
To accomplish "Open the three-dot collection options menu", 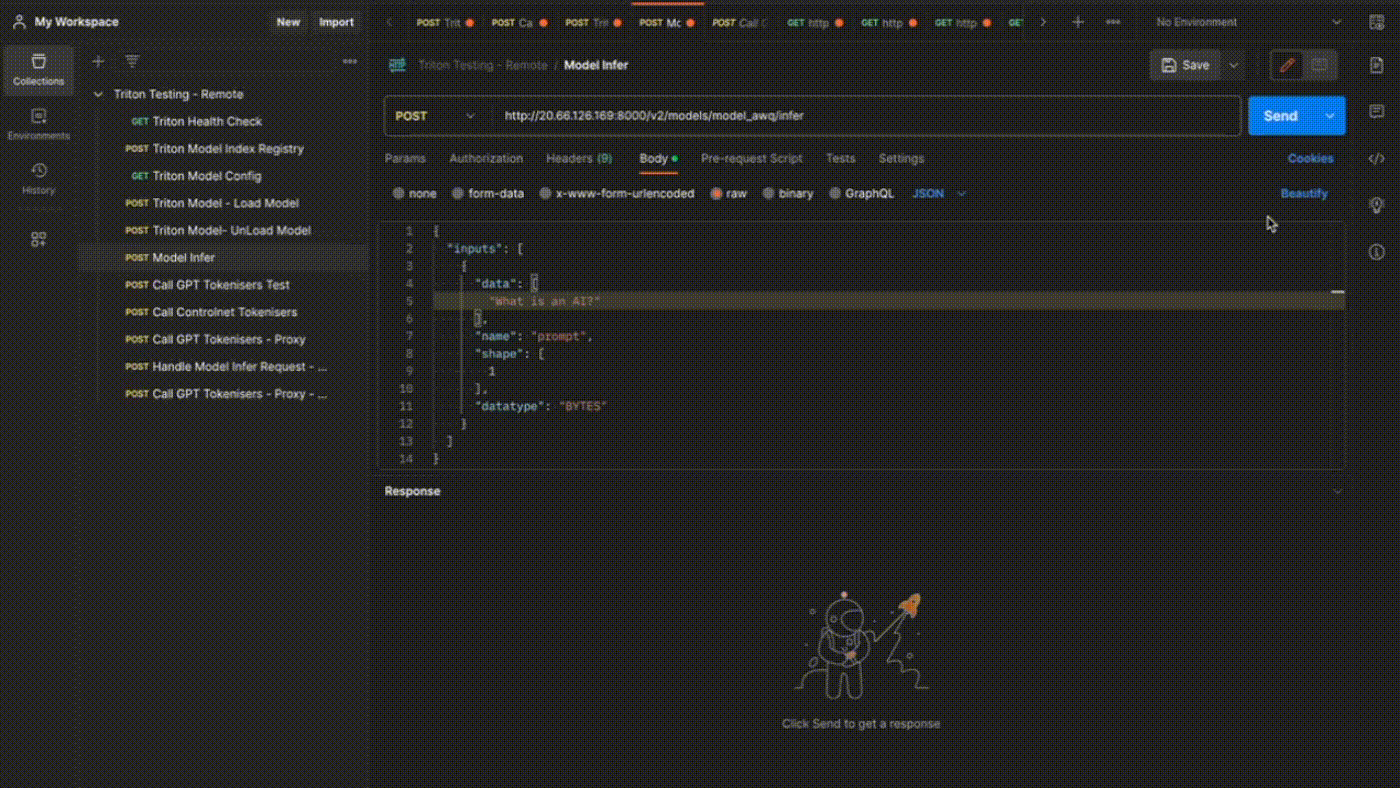I will tap(349, 62).
